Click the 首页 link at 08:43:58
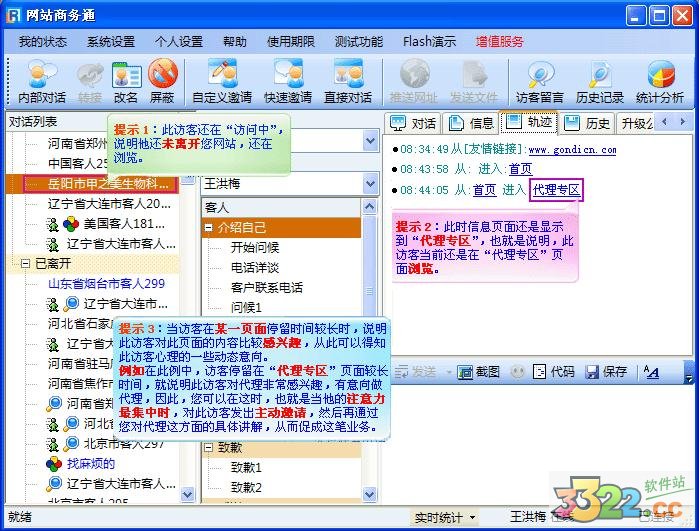The height and width of the screenshot is (531, 699). (x=520, y=169)
